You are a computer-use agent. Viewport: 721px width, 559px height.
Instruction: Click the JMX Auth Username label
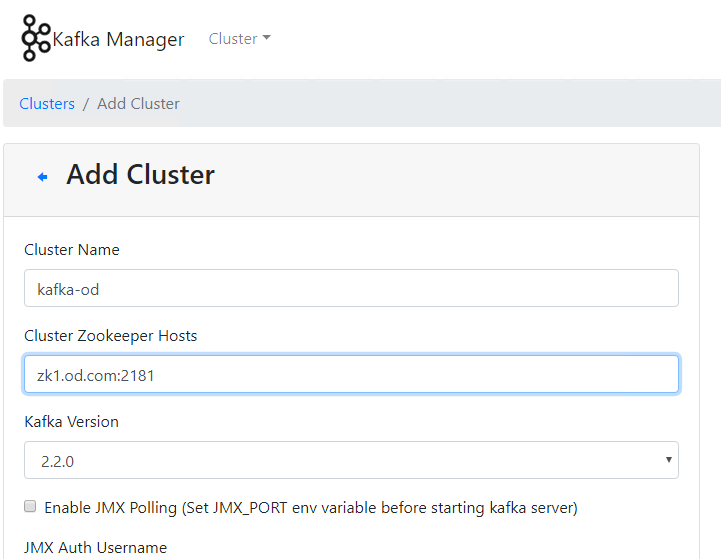95,547
